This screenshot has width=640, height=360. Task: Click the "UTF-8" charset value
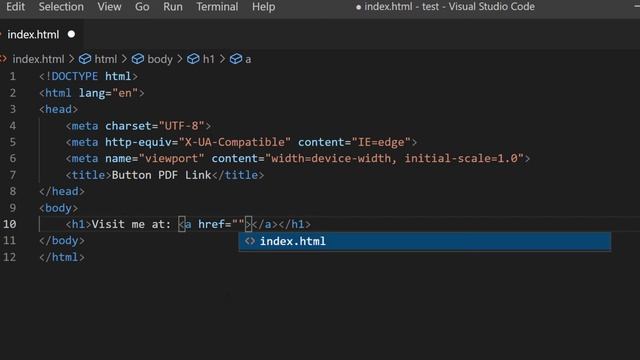[x=181, y=126]
